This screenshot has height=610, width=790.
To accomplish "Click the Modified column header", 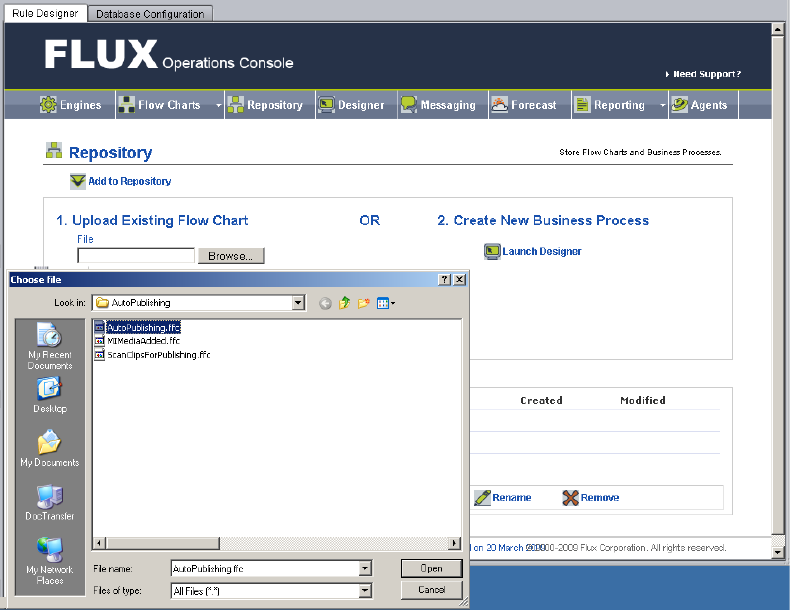I will (x=643, y=400).
